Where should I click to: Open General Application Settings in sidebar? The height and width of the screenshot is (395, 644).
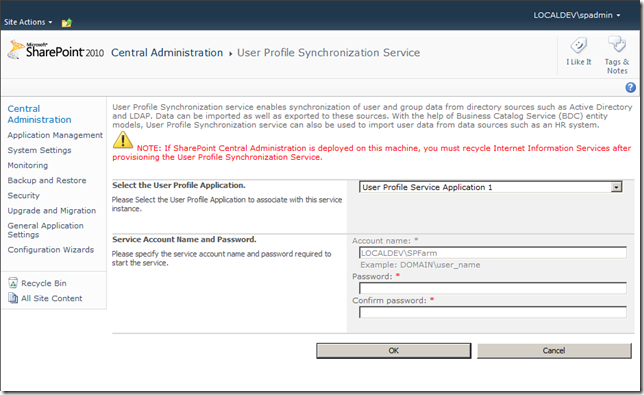point(46,230)
